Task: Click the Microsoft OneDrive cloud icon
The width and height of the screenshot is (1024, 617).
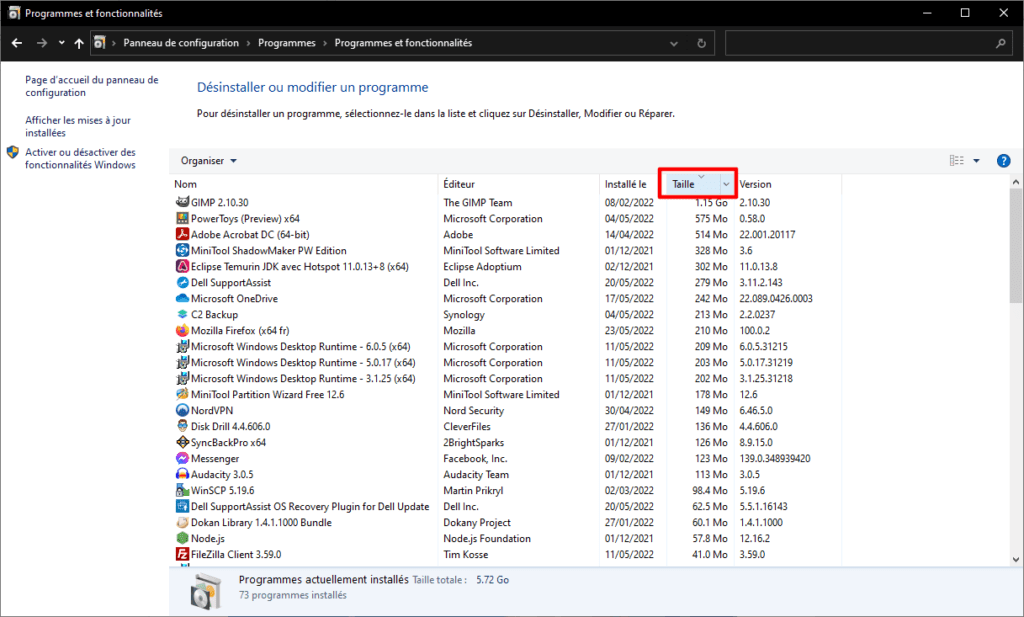Action: coord(182,298)
